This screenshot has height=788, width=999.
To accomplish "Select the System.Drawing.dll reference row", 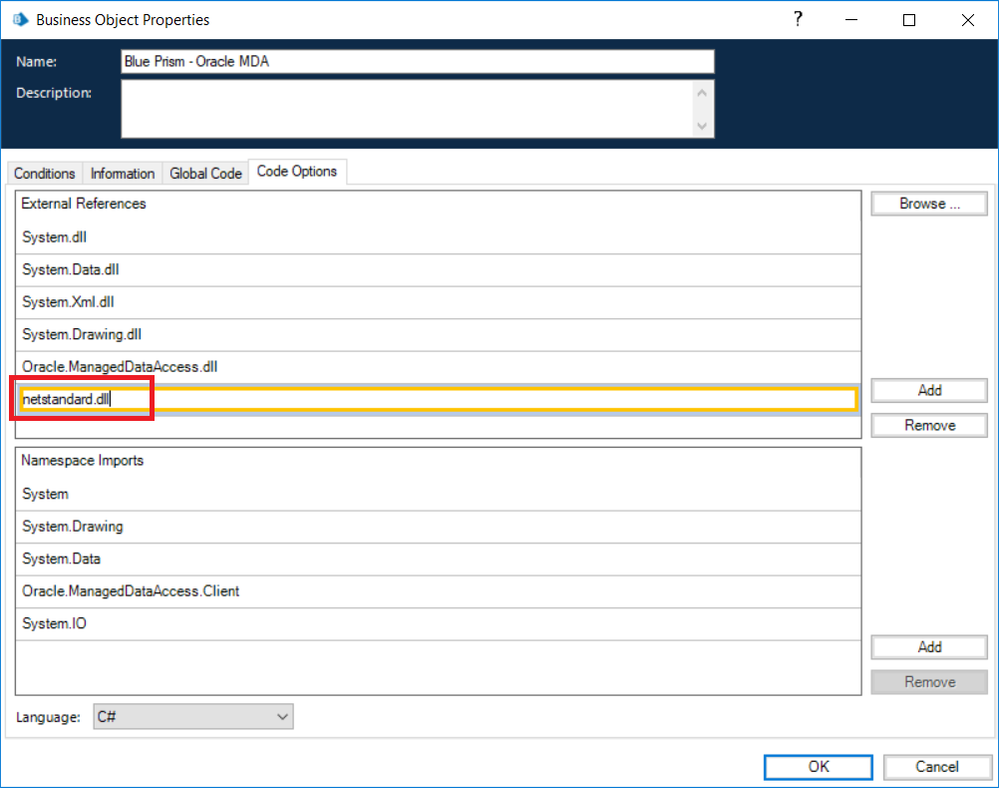I will coord(438,335).
